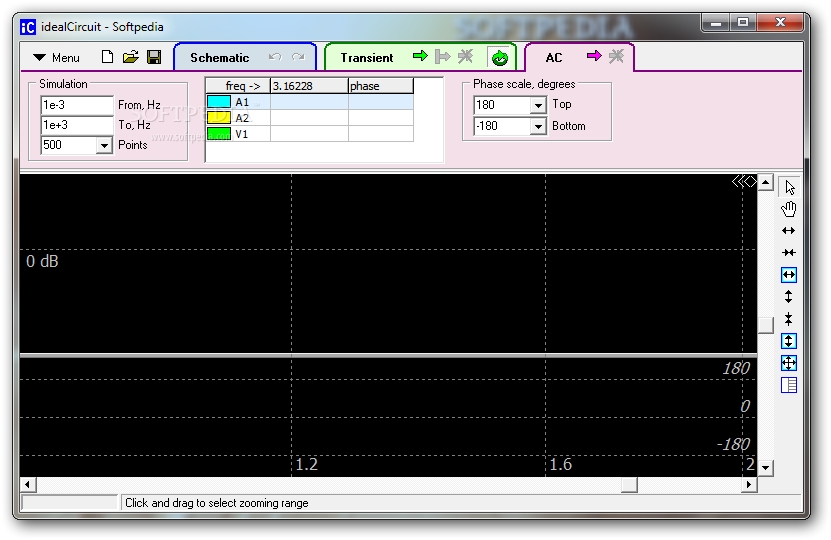Viewport: 831px width, 540px height.
Task: Click the -180 phase axis label on the plot
Action: [x=733, y=444]
